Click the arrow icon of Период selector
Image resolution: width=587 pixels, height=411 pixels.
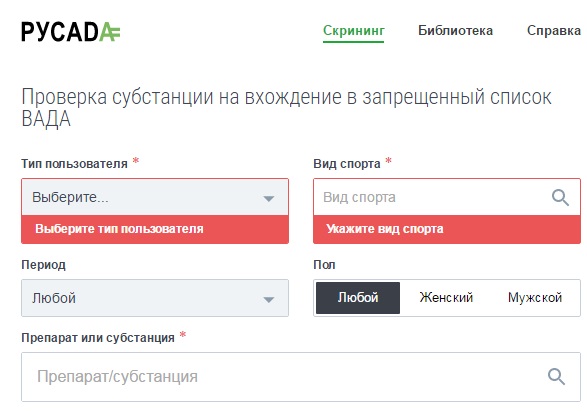(269, 299)
